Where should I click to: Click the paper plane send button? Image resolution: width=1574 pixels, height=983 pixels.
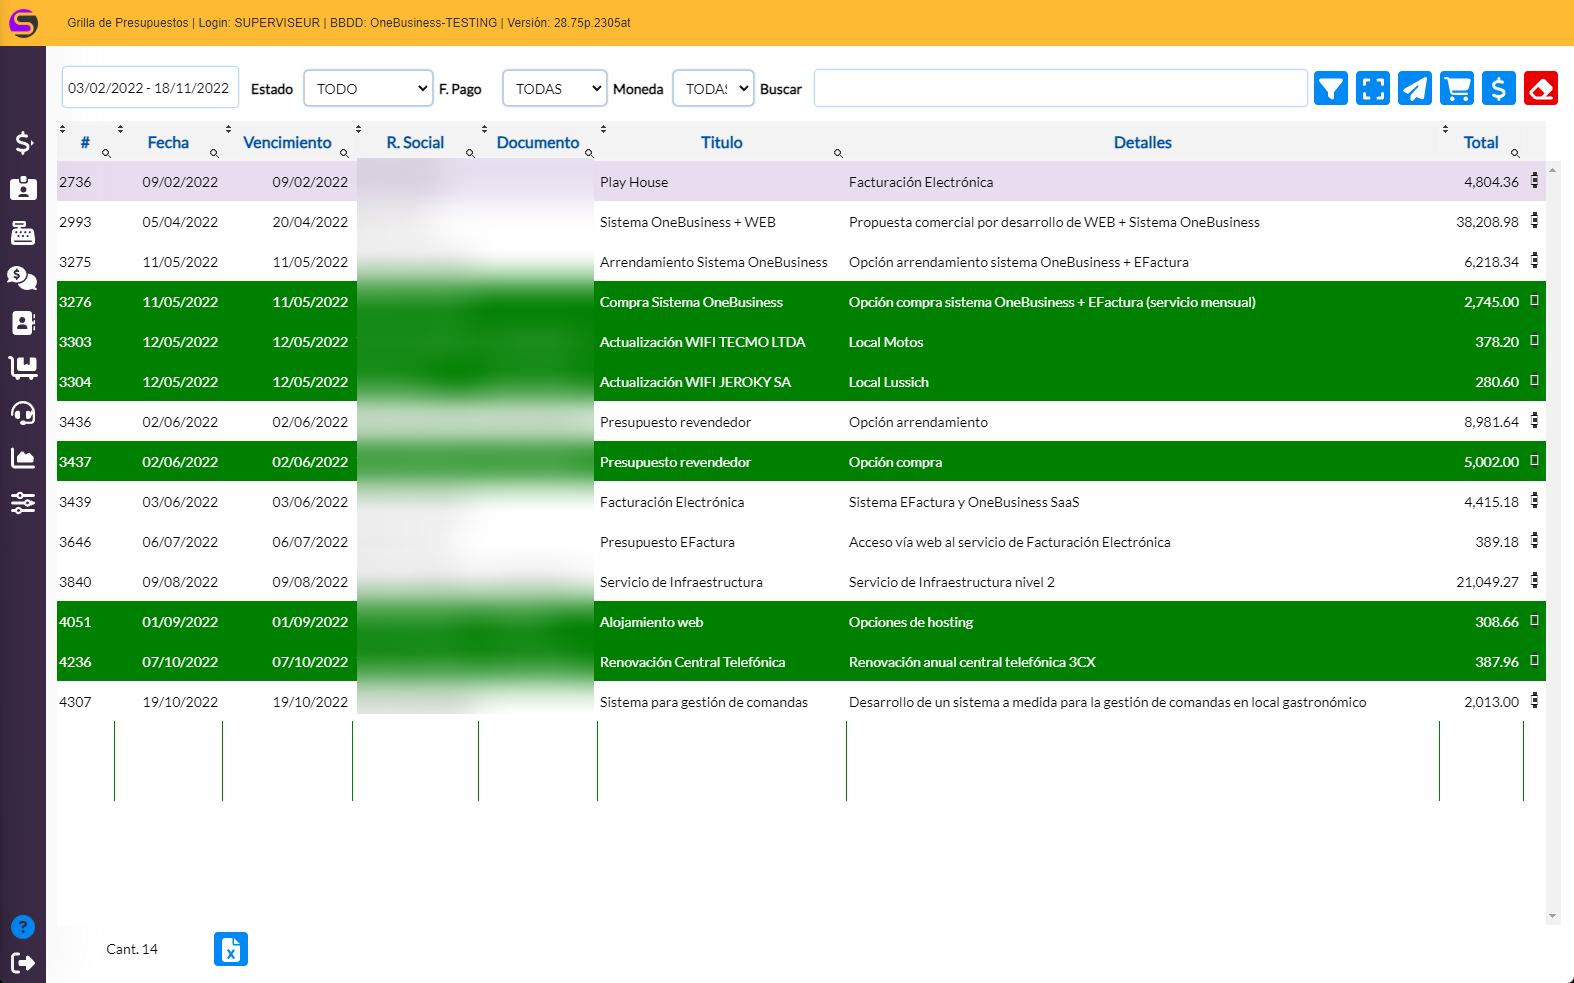[x=1414, y=89]
